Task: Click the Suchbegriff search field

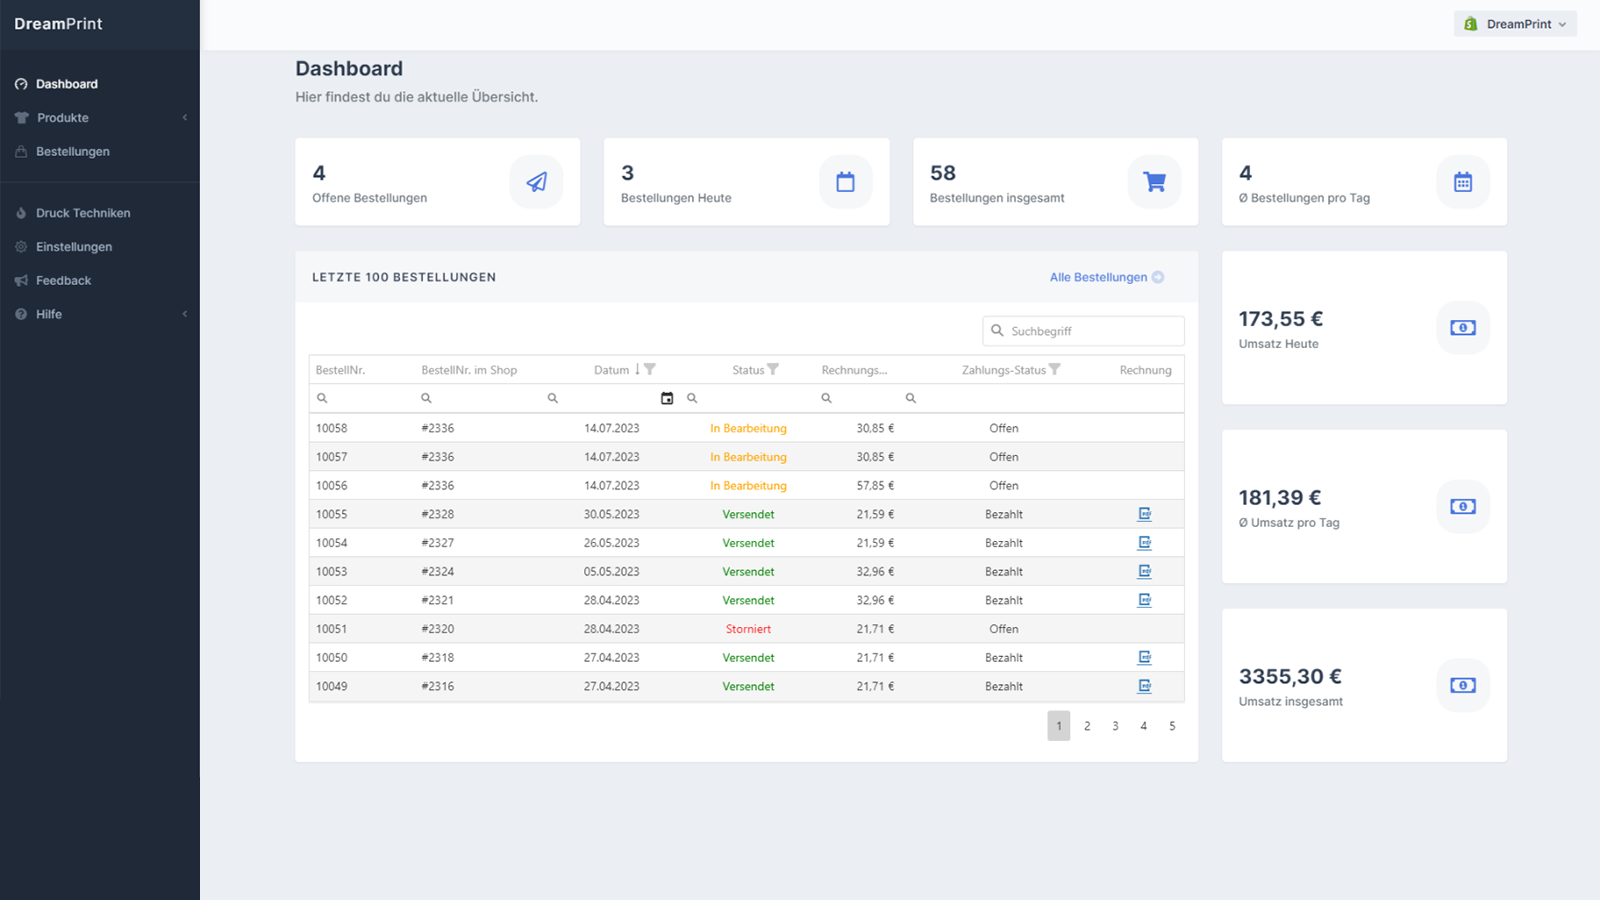Action: click(x=1083, y=331)
